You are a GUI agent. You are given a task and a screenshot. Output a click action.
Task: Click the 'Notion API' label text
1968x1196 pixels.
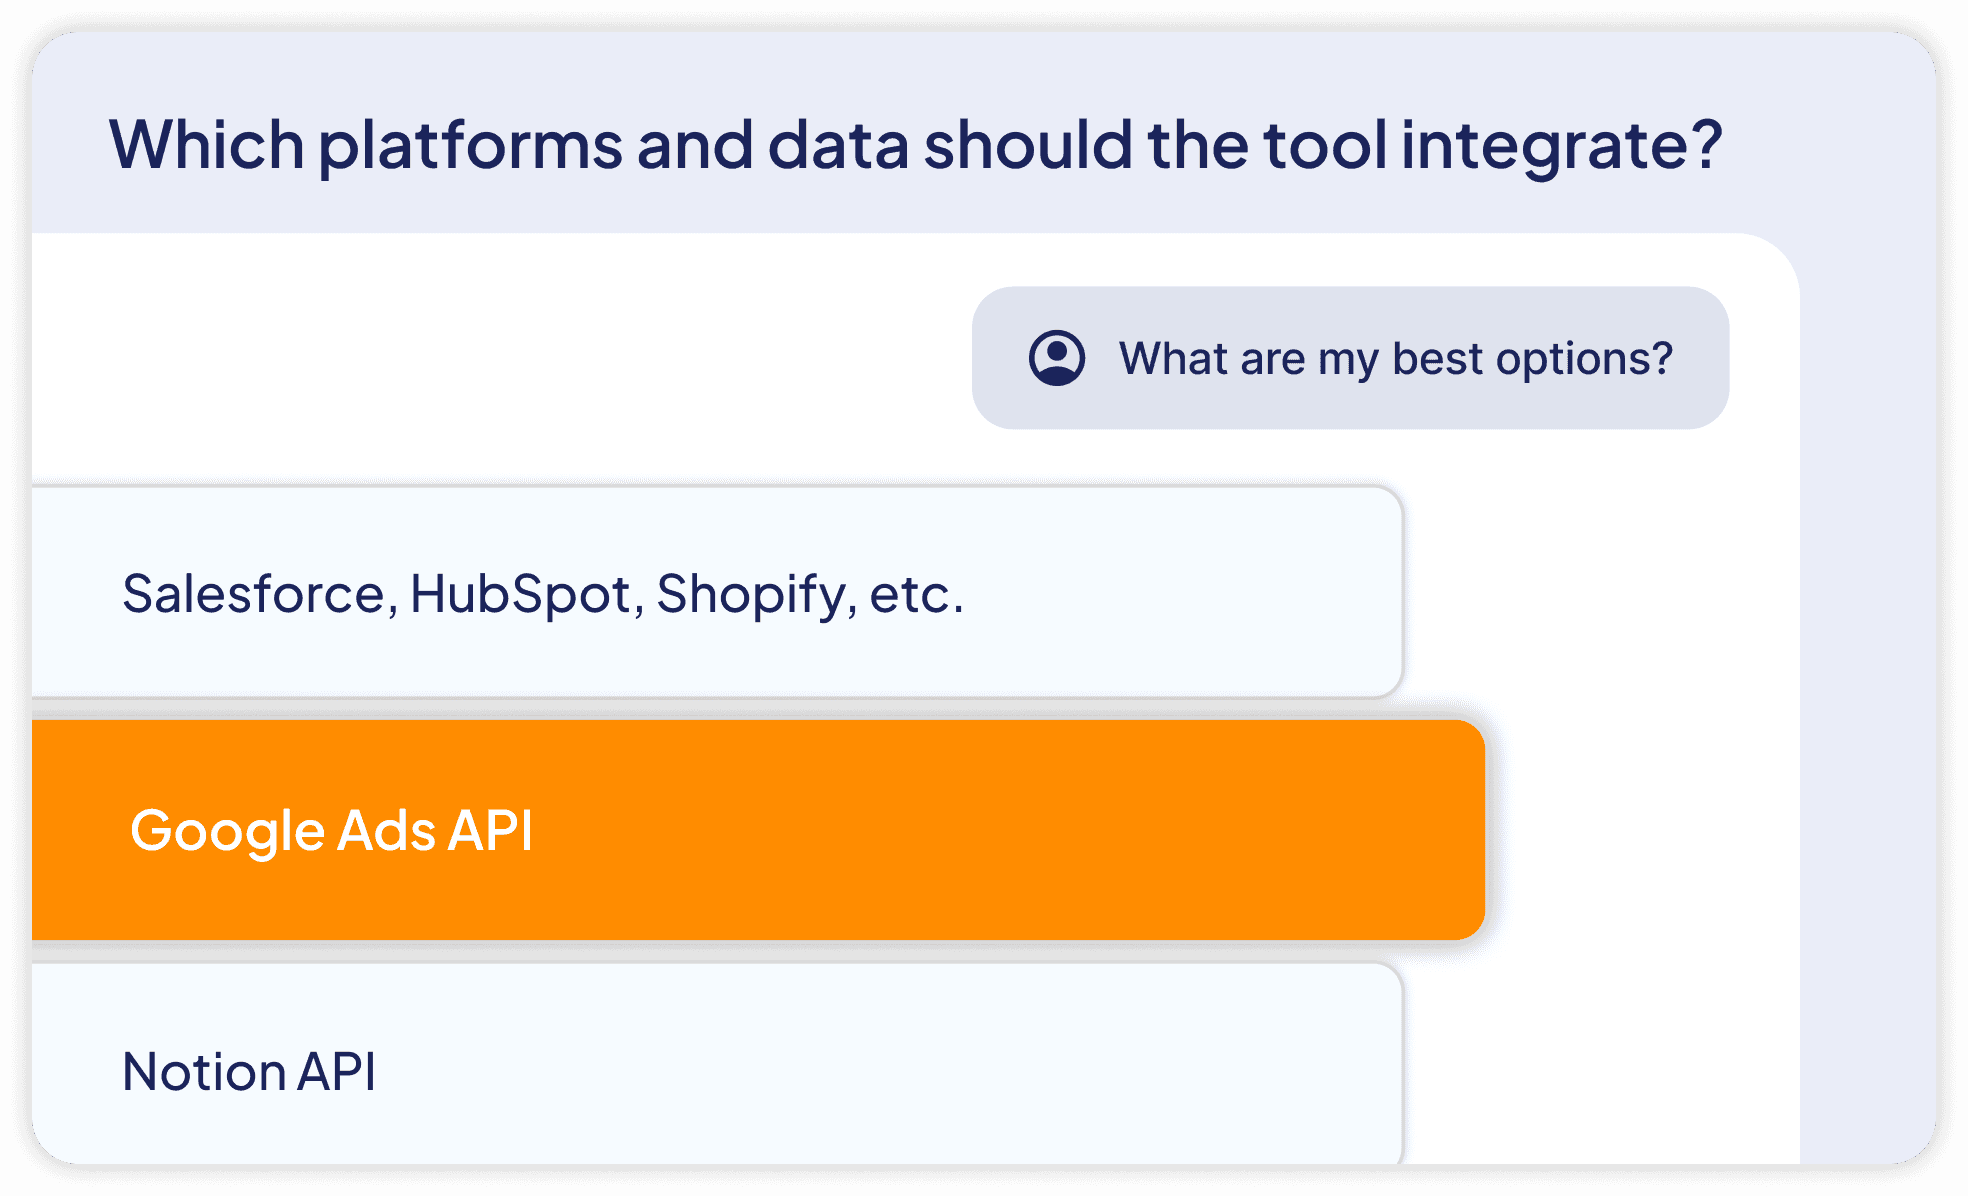[x=249, y=1071]
